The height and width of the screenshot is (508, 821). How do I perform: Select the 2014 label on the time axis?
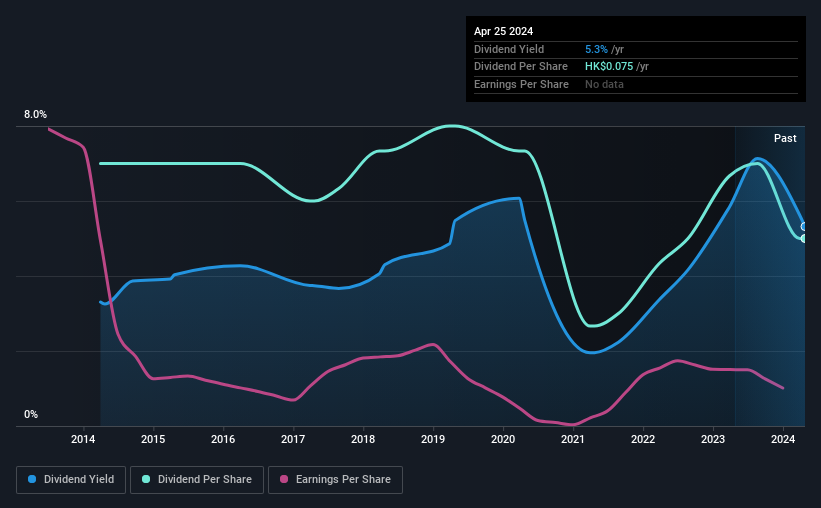click(x=83, y=439)
